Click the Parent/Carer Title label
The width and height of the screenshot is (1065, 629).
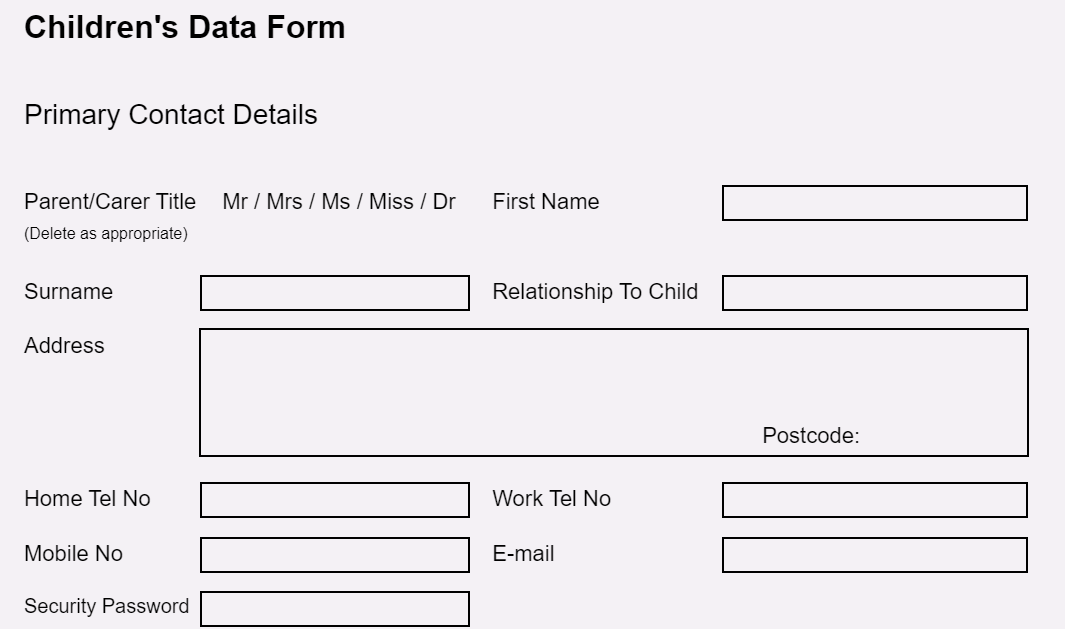pos(110,202)
